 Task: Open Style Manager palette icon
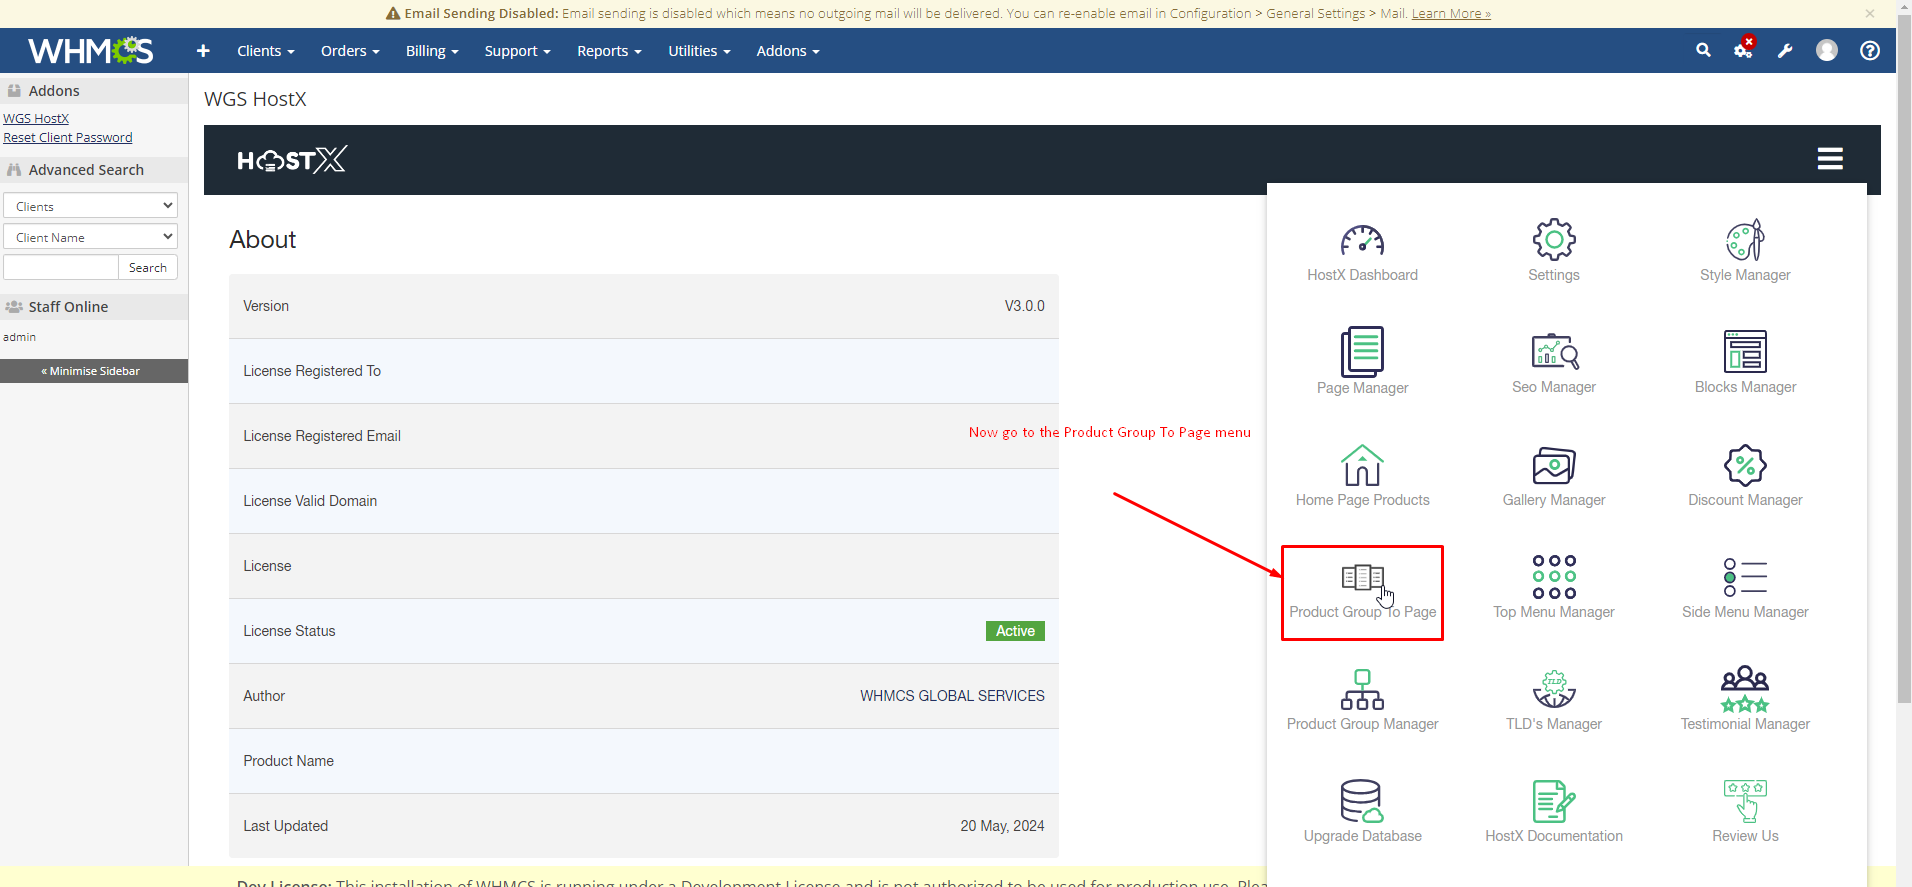(x=1744, y=242)
